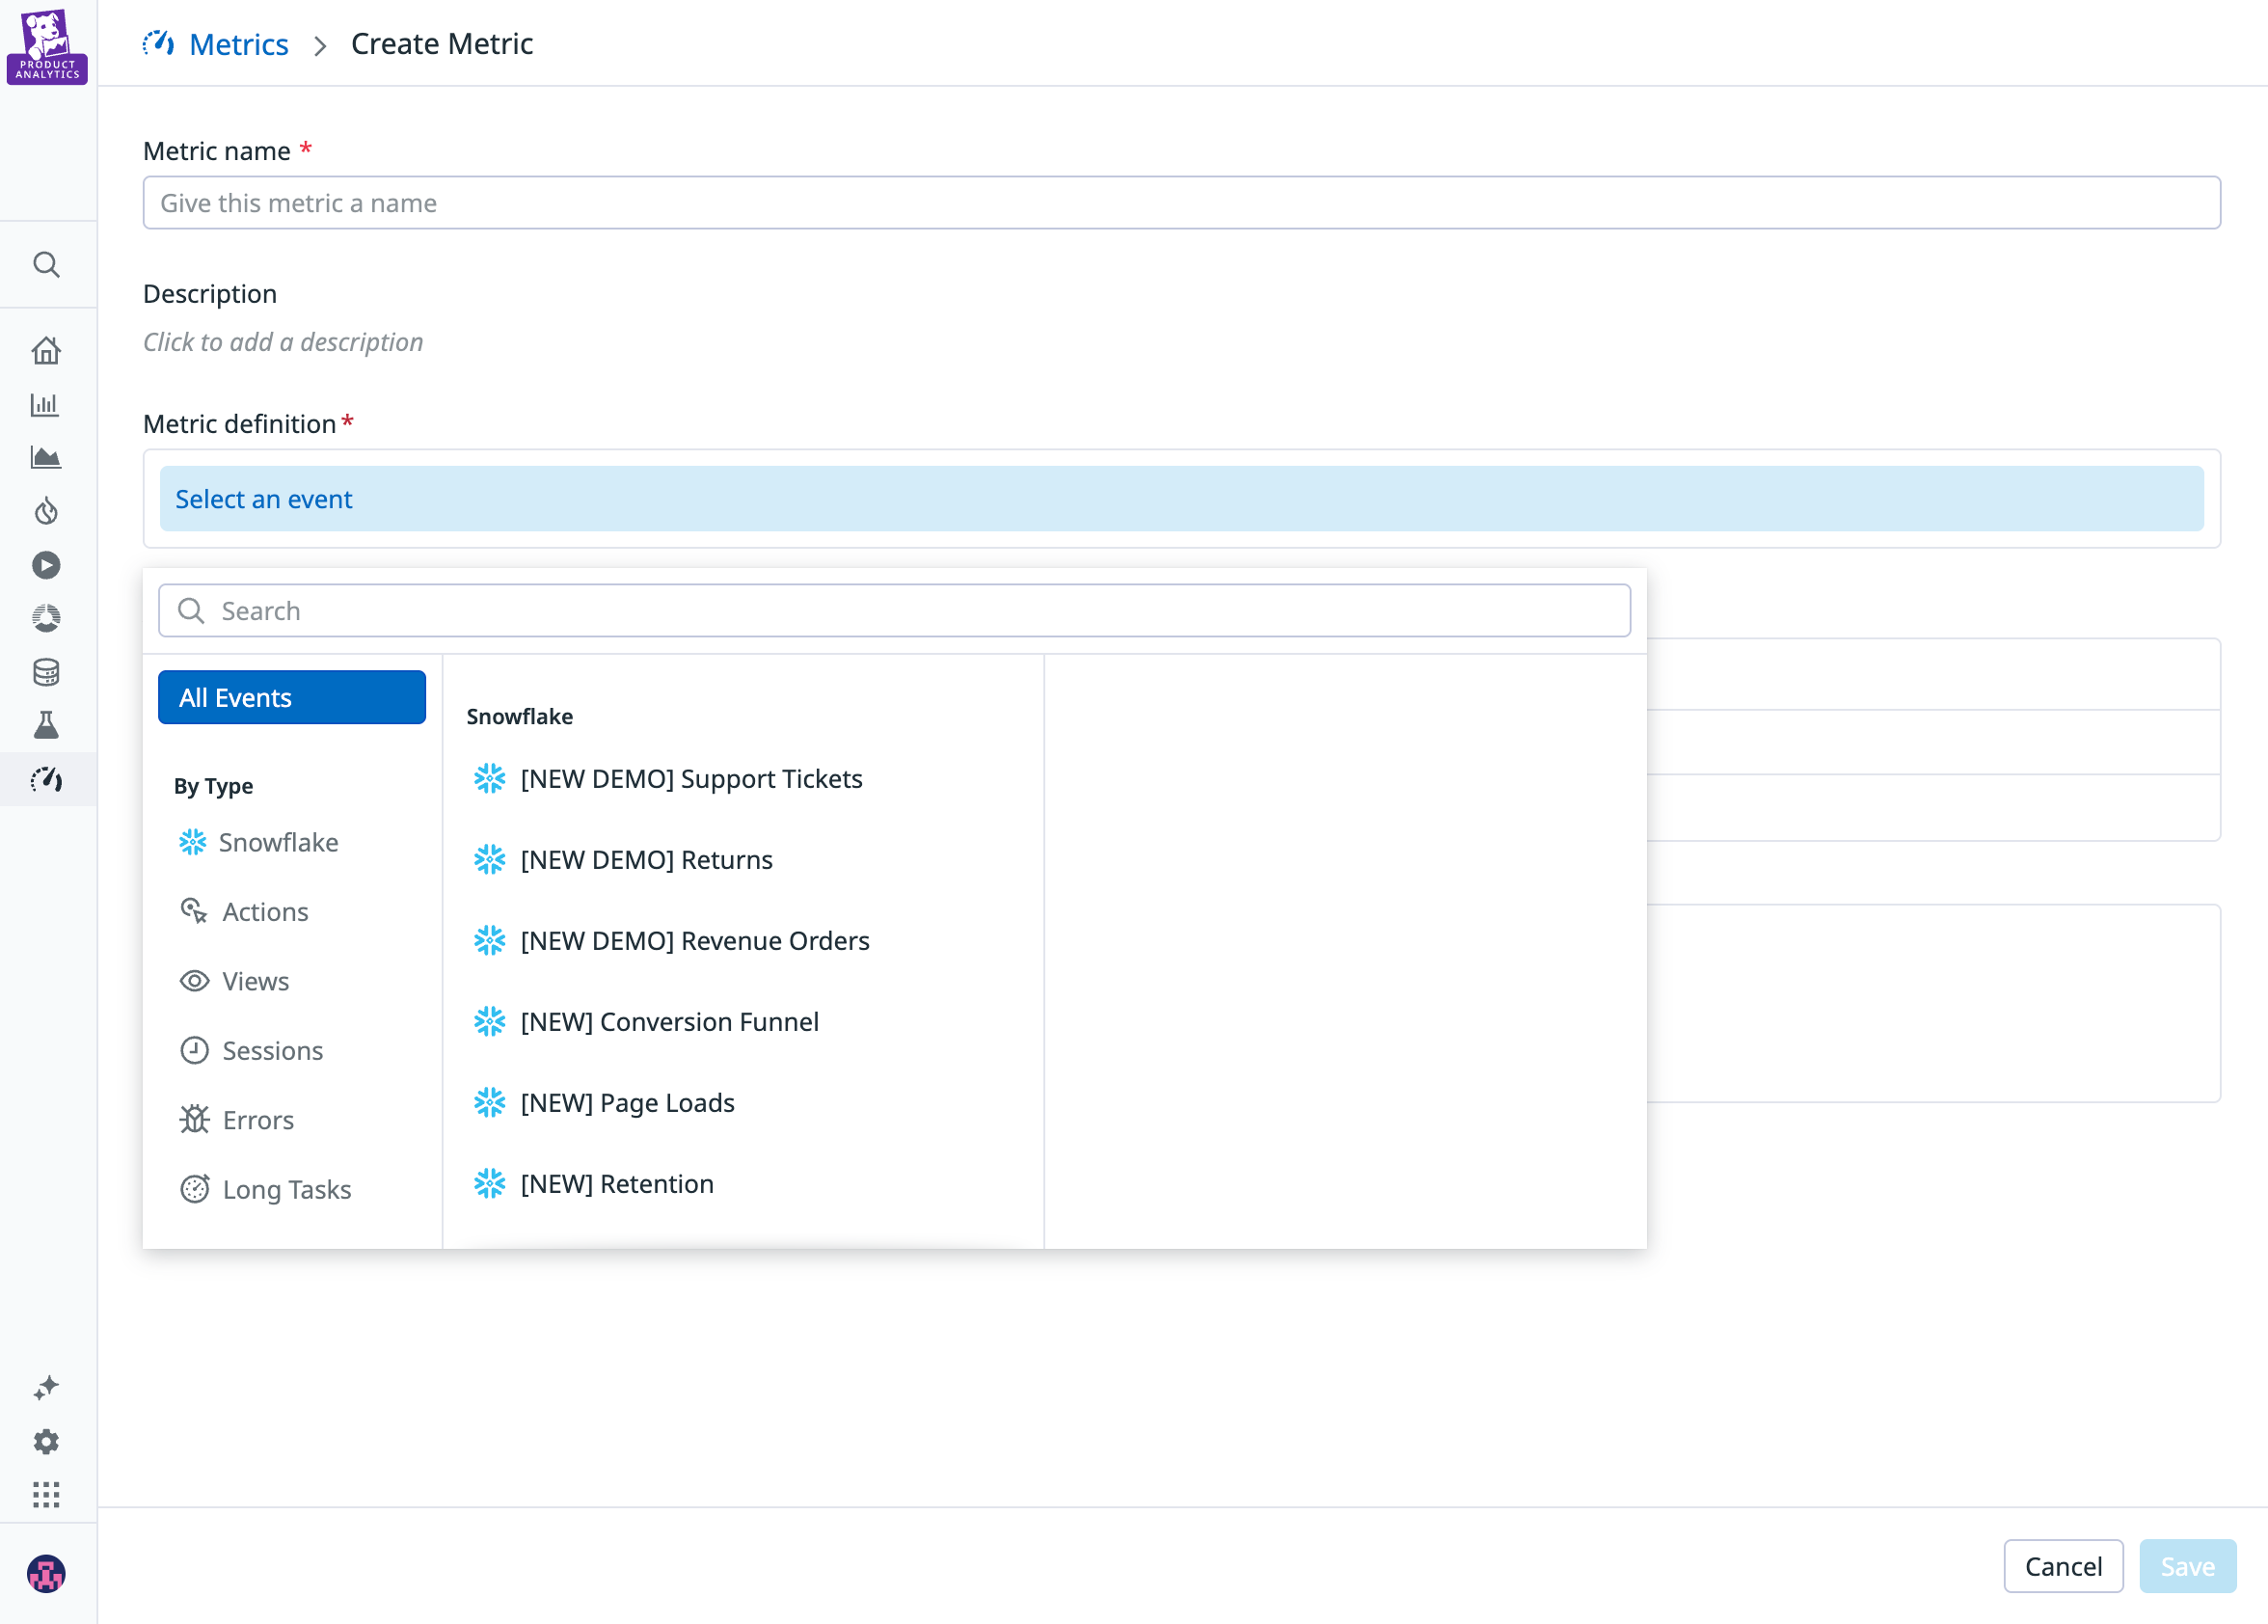2268x1624 pixels.
Task: Filter events by Errors type
Action: tap(257, 1119)
